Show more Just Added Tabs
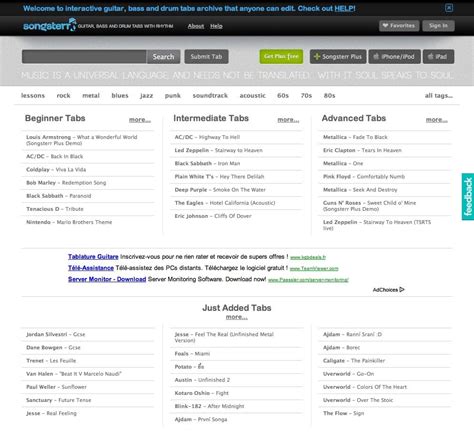 point(237,317)
